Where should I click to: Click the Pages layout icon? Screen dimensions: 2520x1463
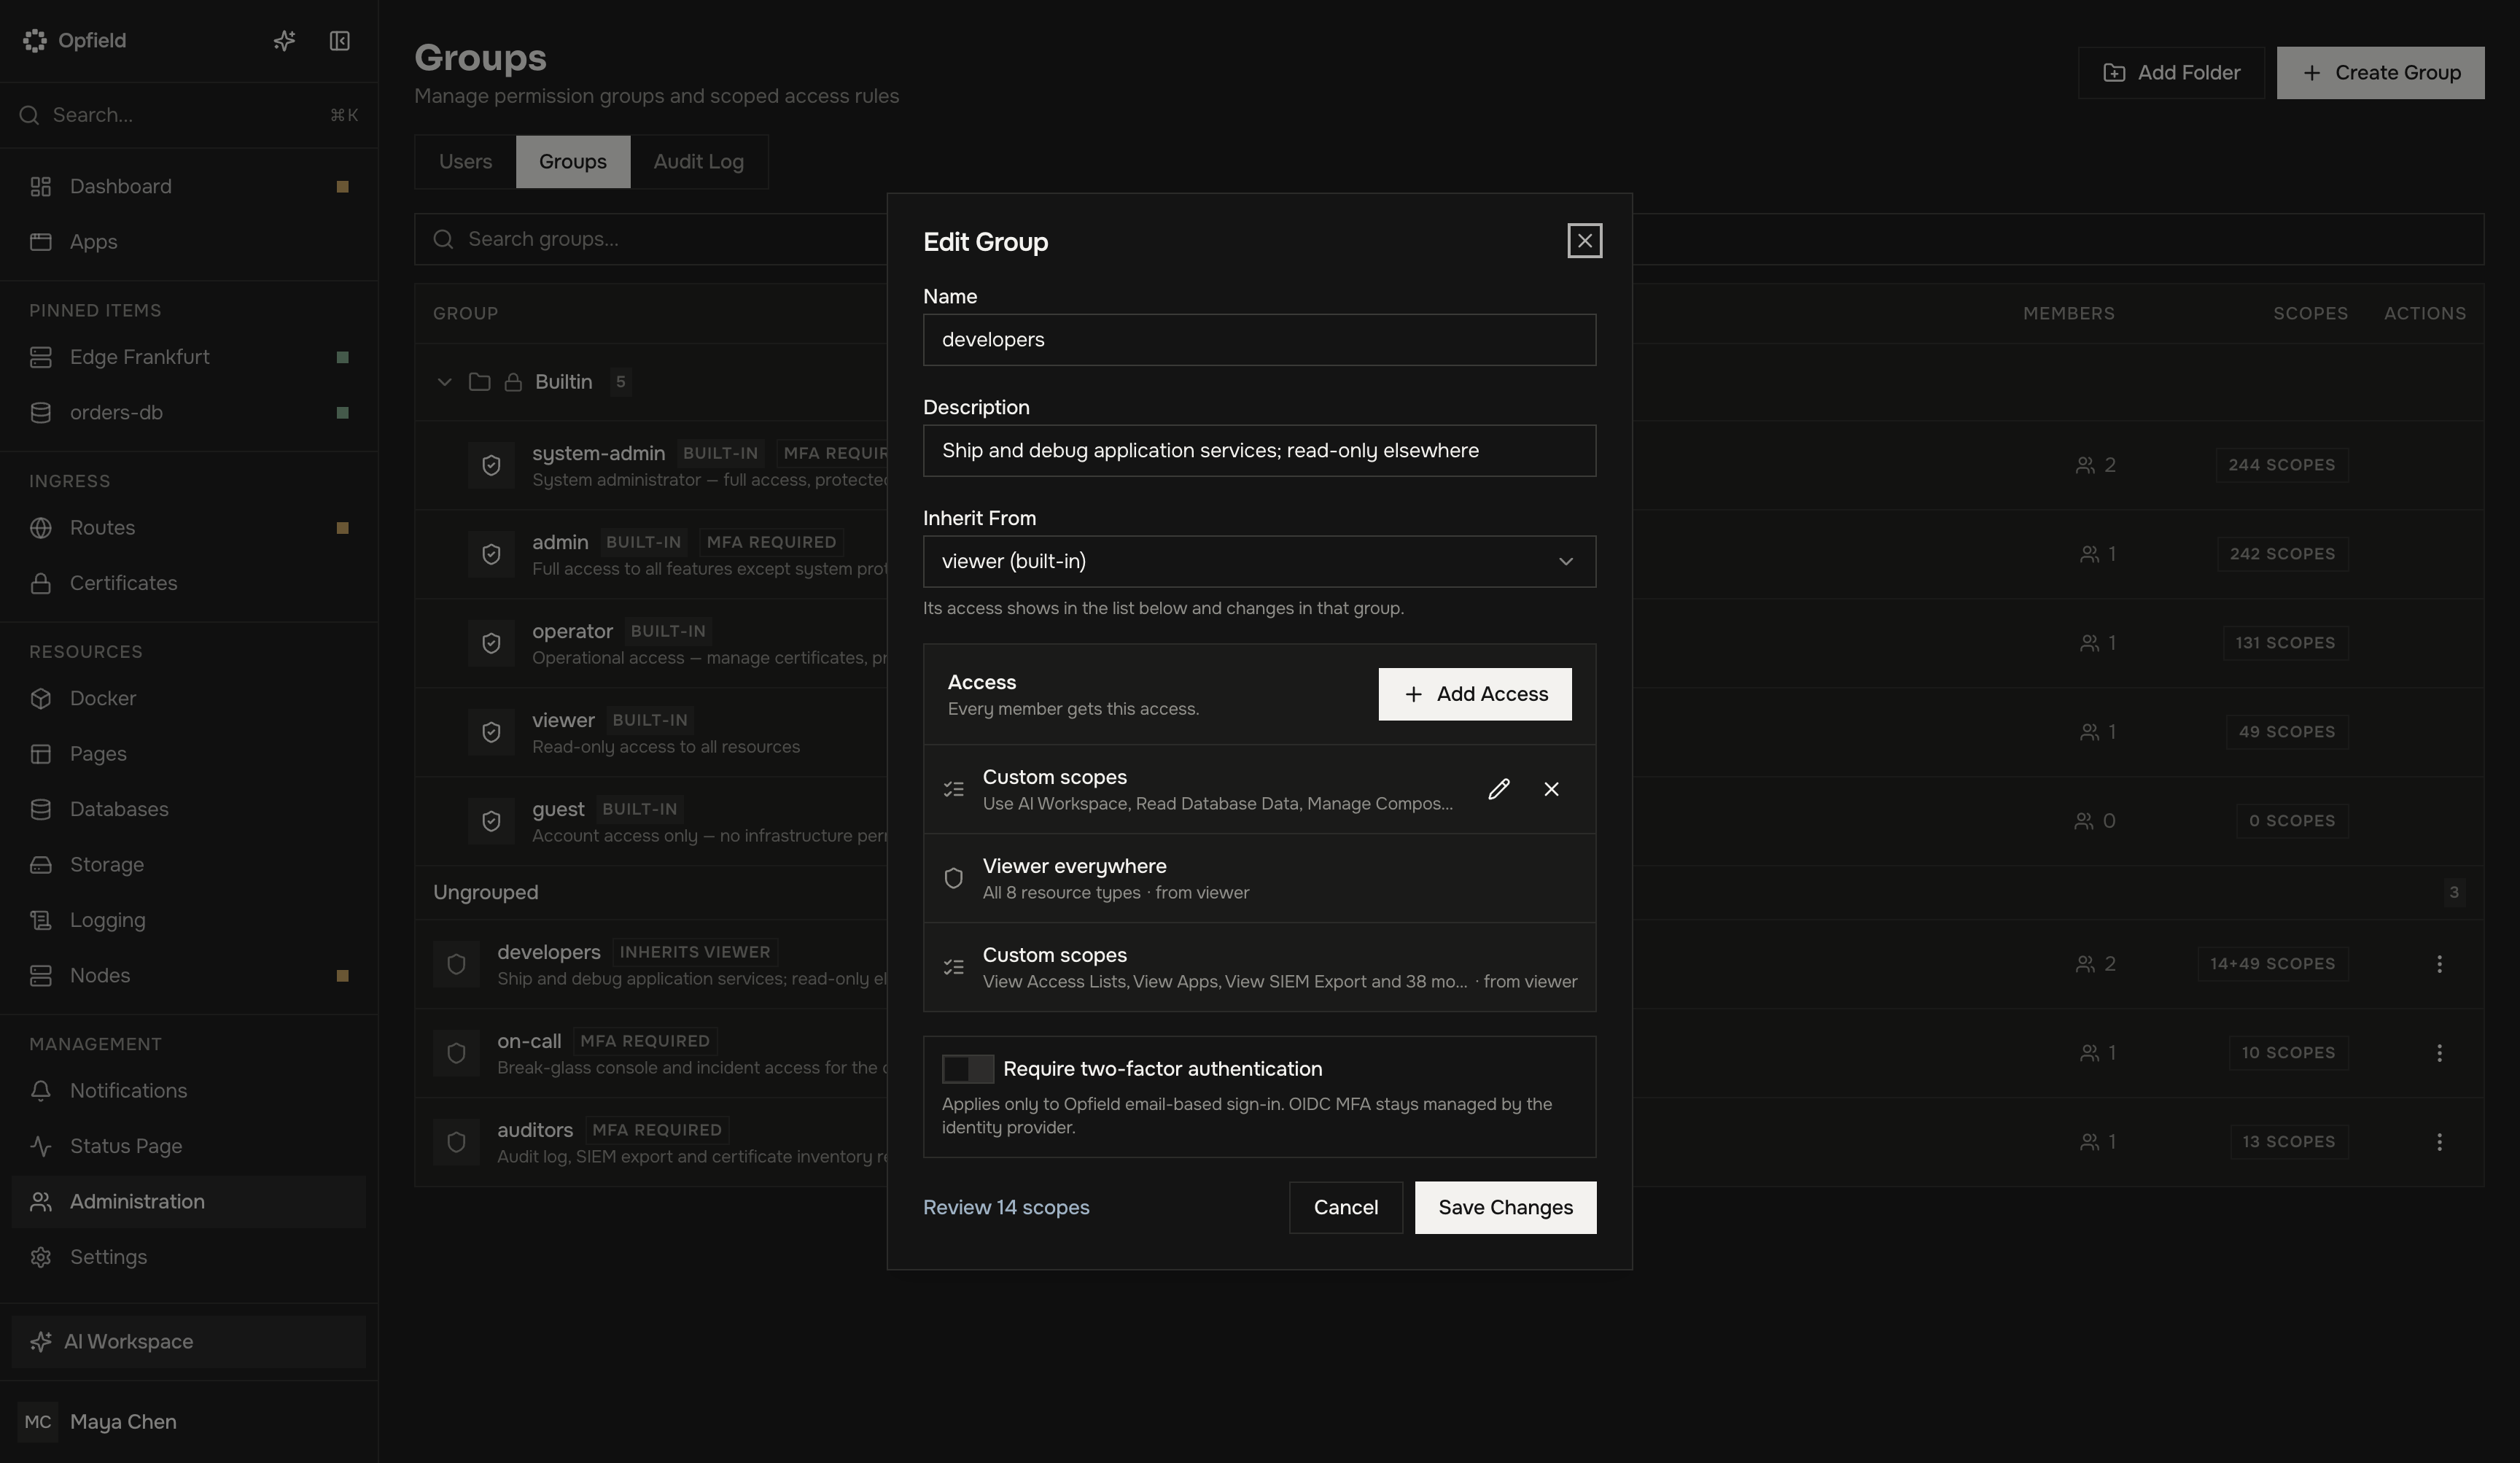click(41, 753)
